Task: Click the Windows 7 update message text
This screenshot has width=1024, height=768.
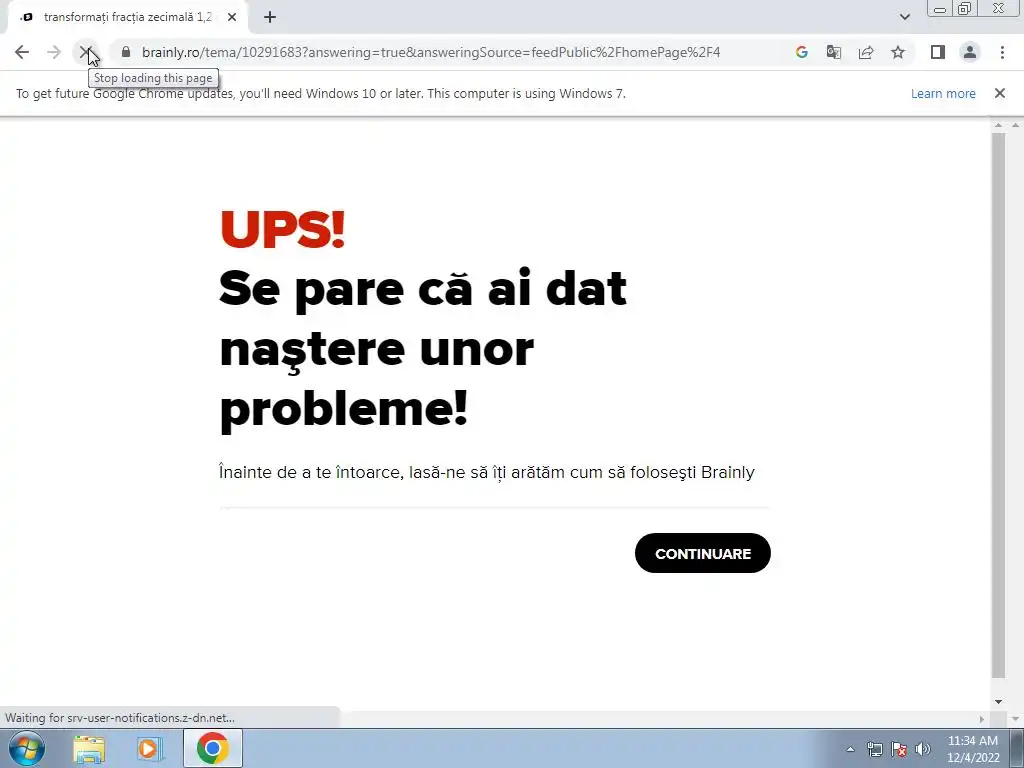Action: click(x=321, y=93)
